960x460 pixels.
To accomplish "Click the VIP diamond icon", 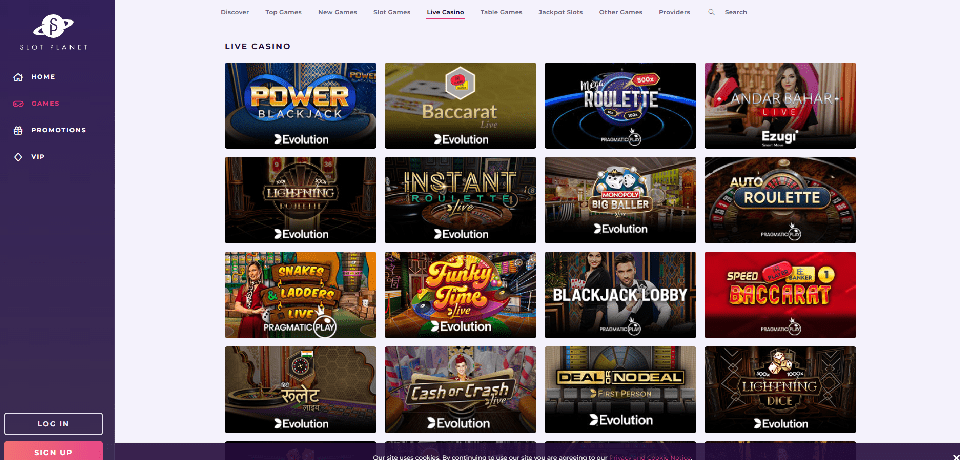I will 18,157.
